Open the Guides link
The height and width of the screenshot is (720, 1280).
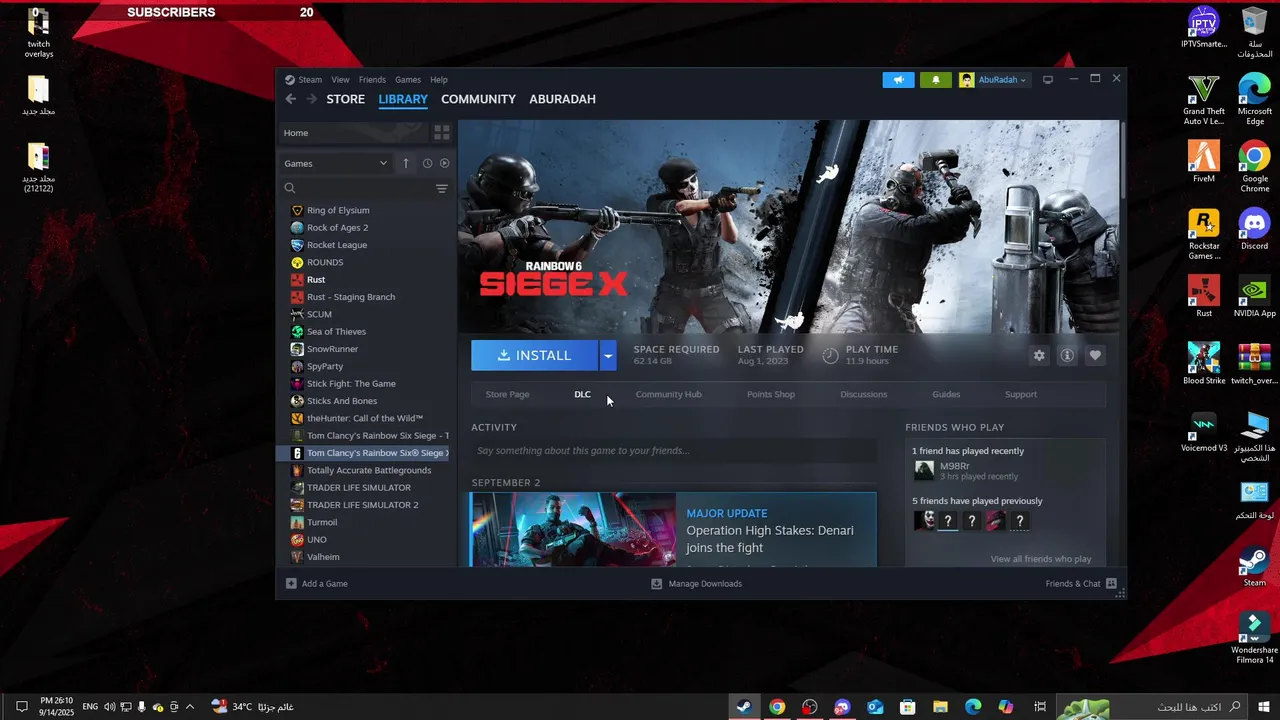pyautogui.click(x=946, y=394)
